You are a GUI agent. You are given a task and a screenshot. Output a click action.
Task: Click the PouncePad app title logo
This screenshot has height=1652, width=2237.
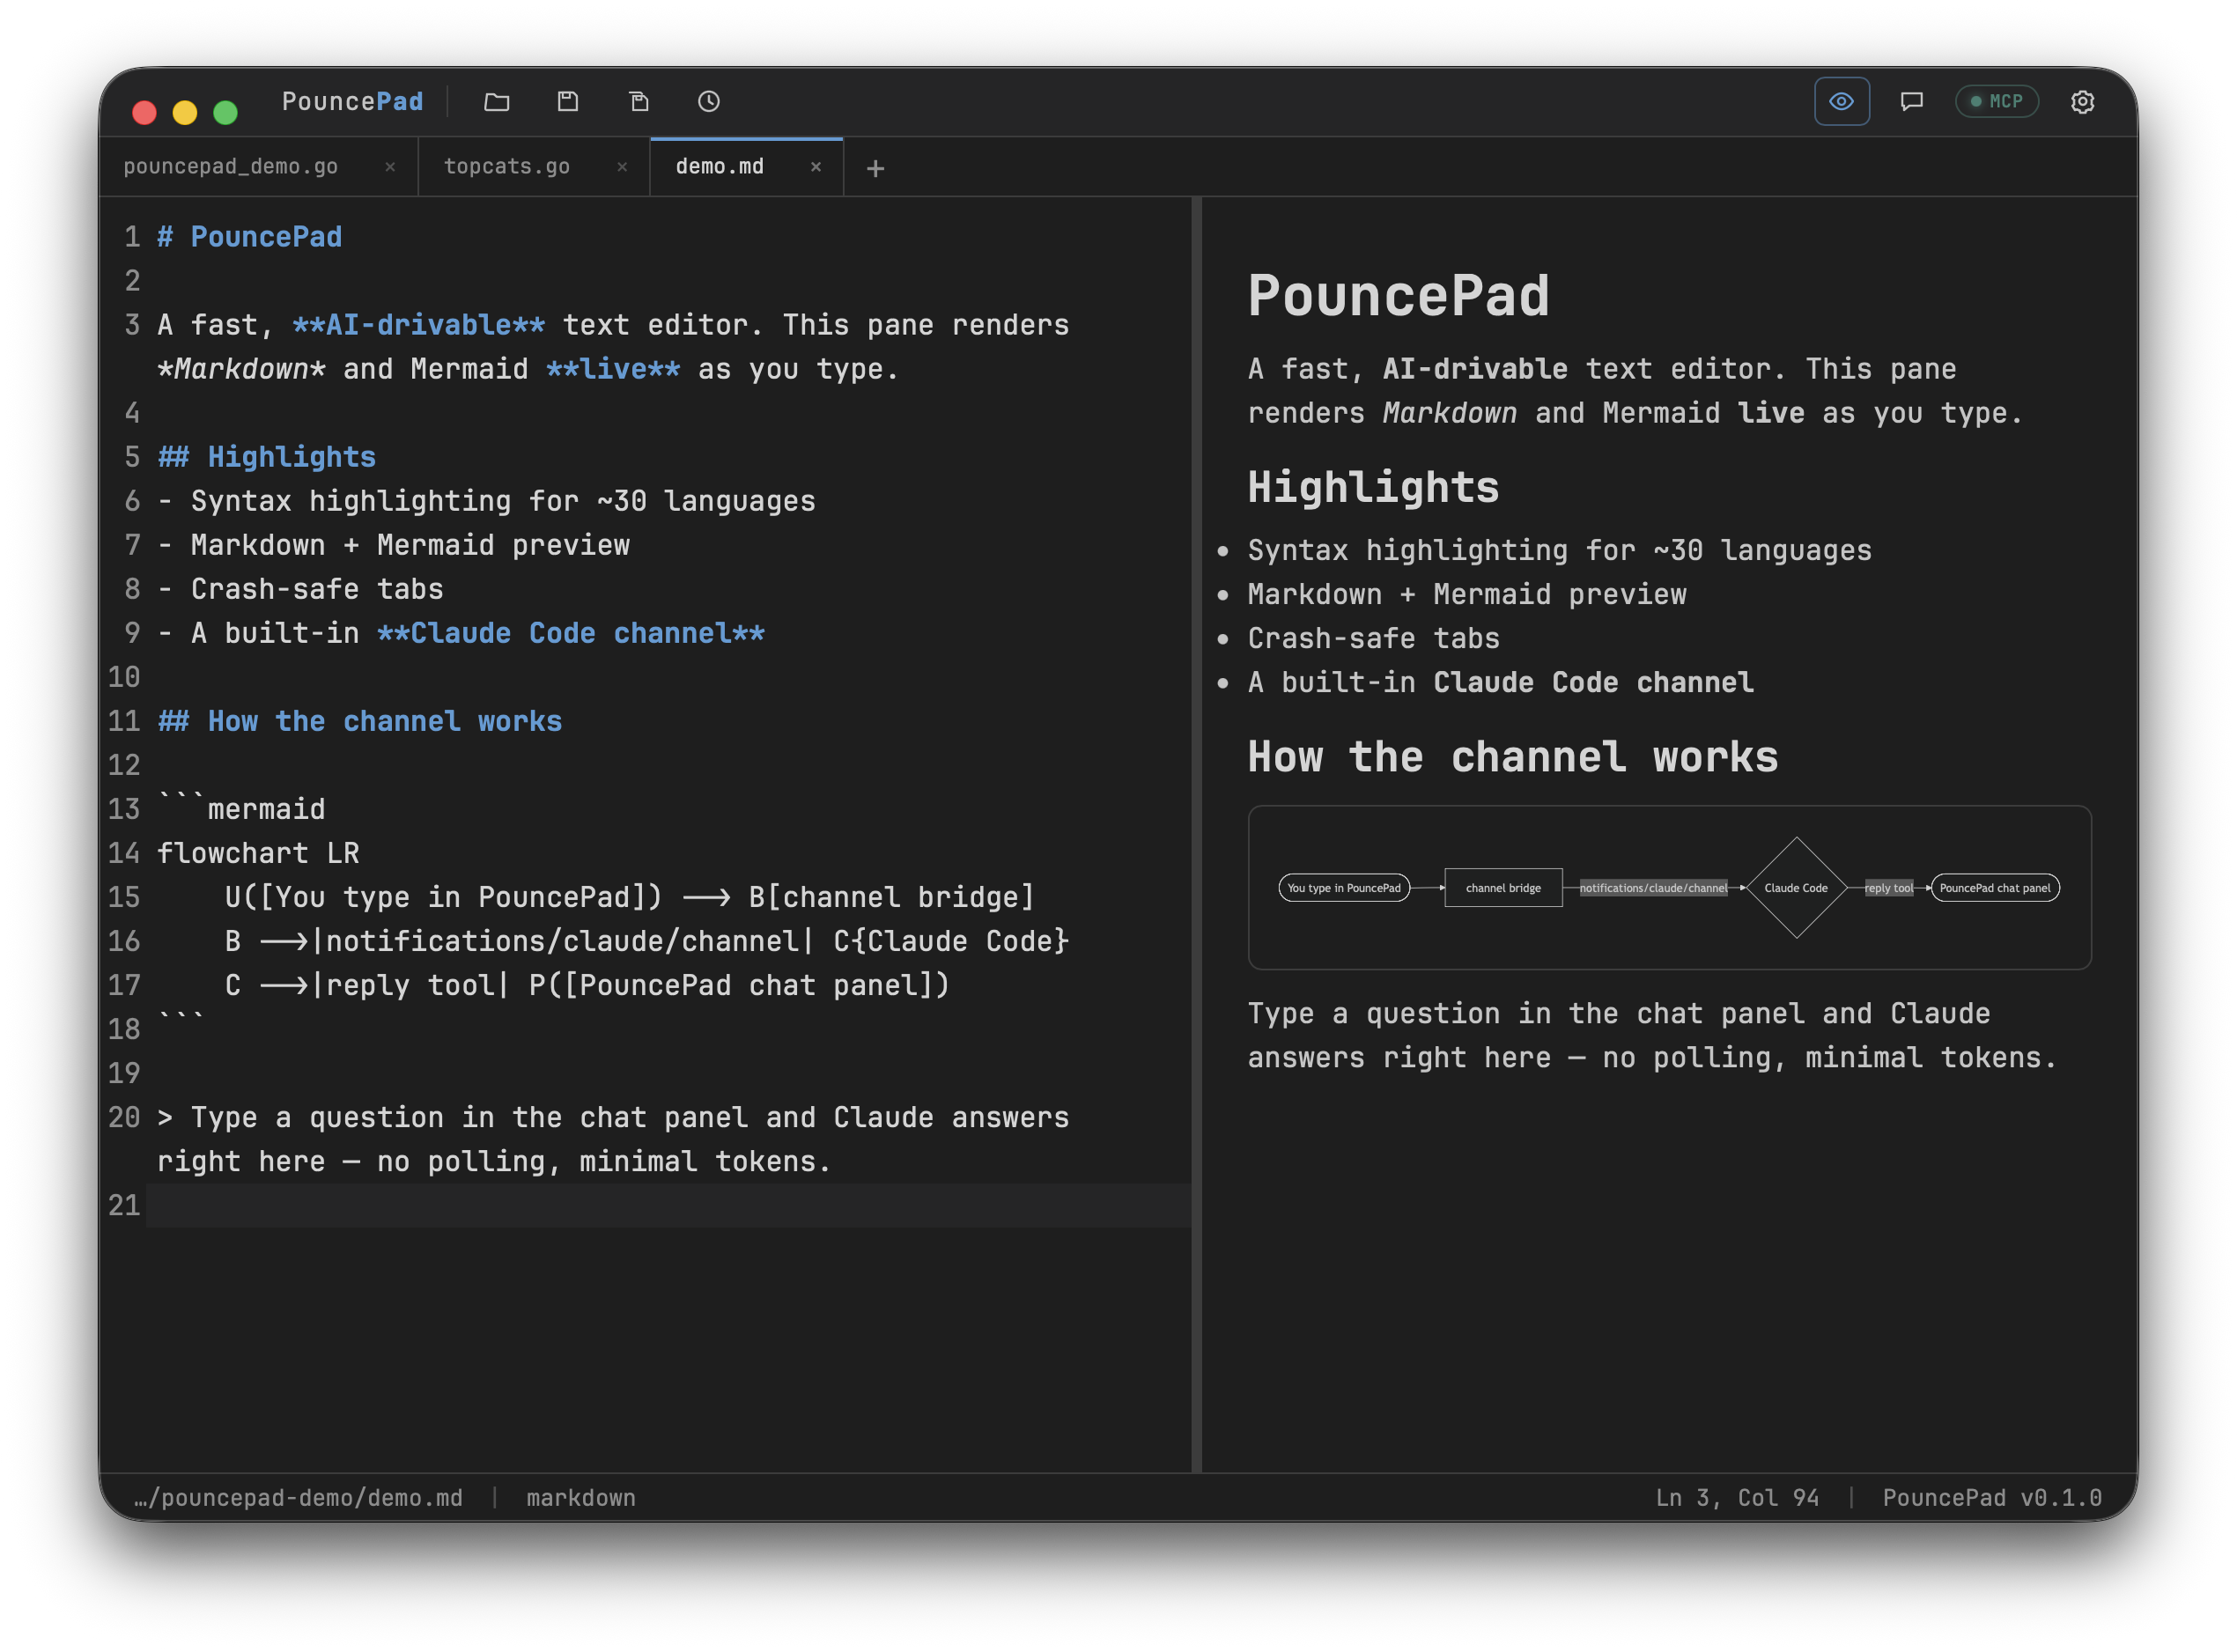click(352, 101)
